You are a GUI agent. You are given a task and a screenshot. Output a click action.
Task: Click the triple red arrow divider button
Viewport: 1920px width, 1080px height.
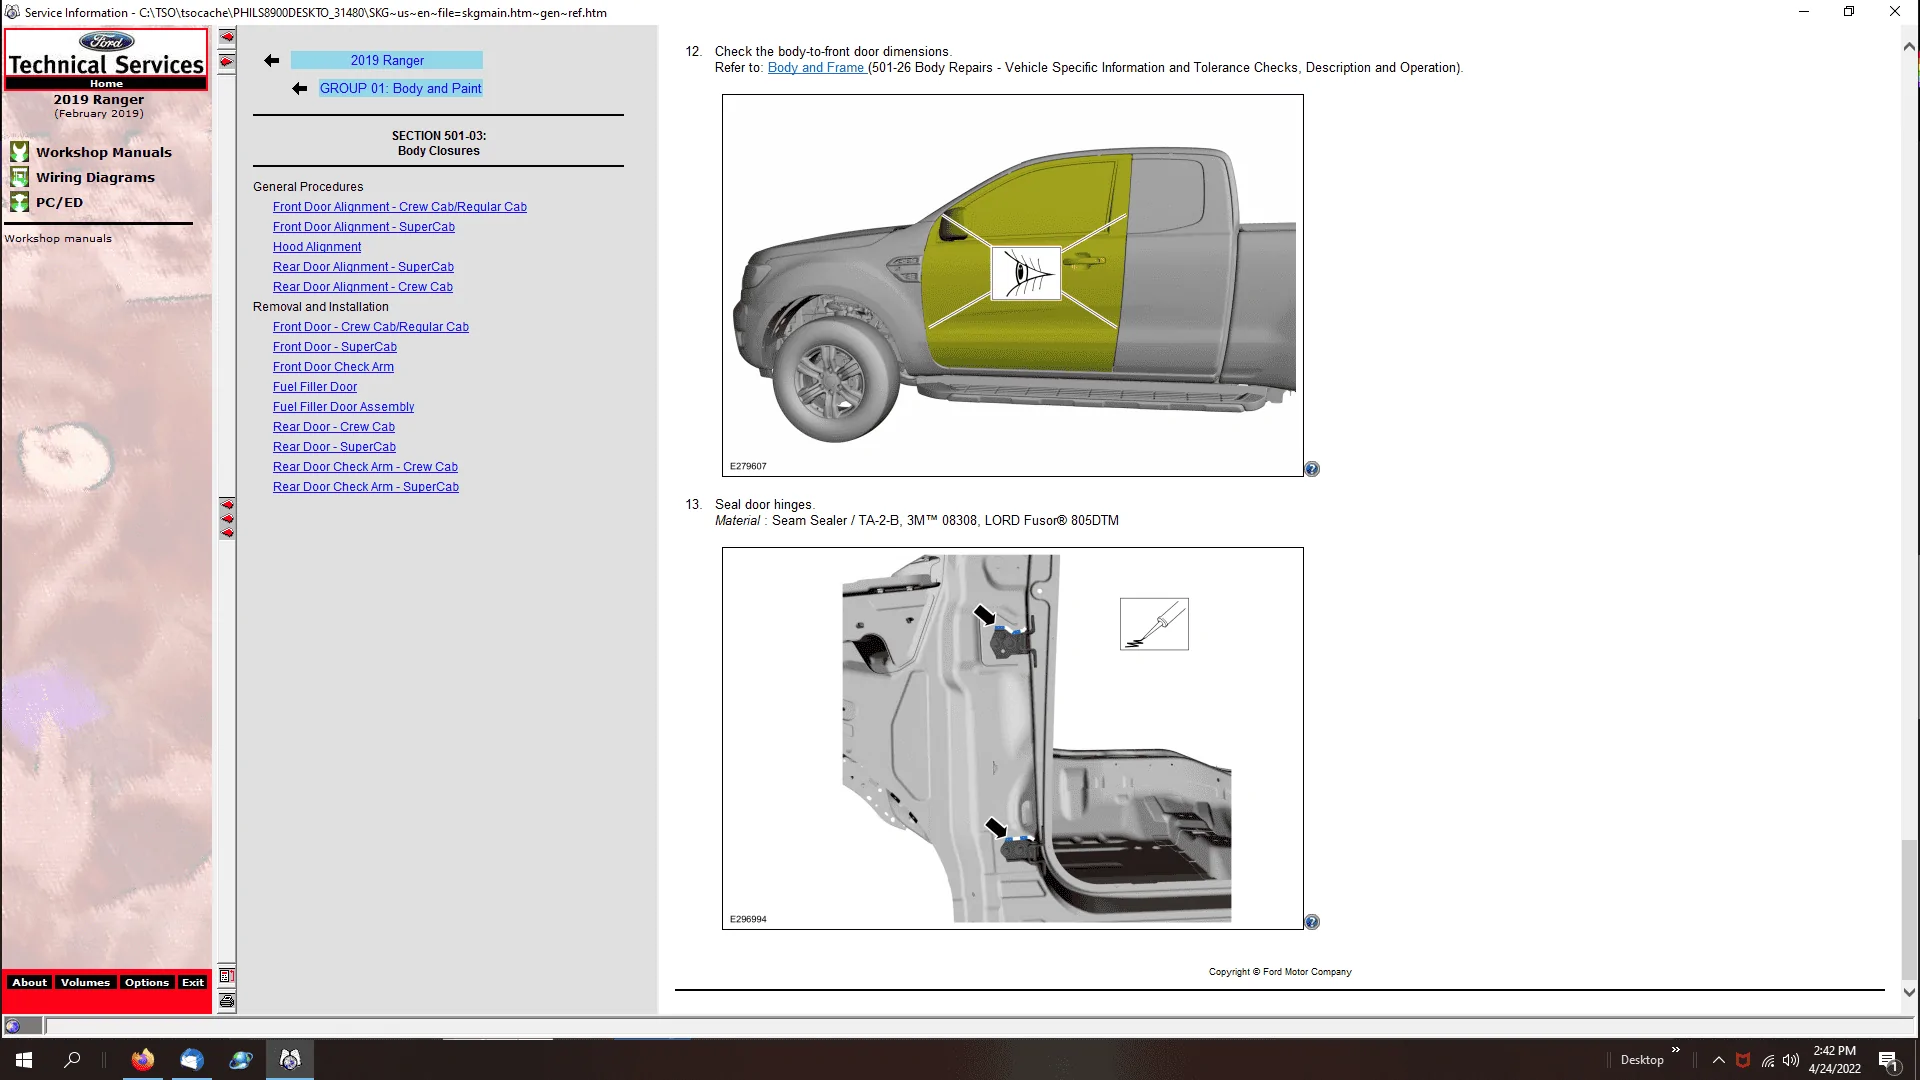(x=227, y=519)
